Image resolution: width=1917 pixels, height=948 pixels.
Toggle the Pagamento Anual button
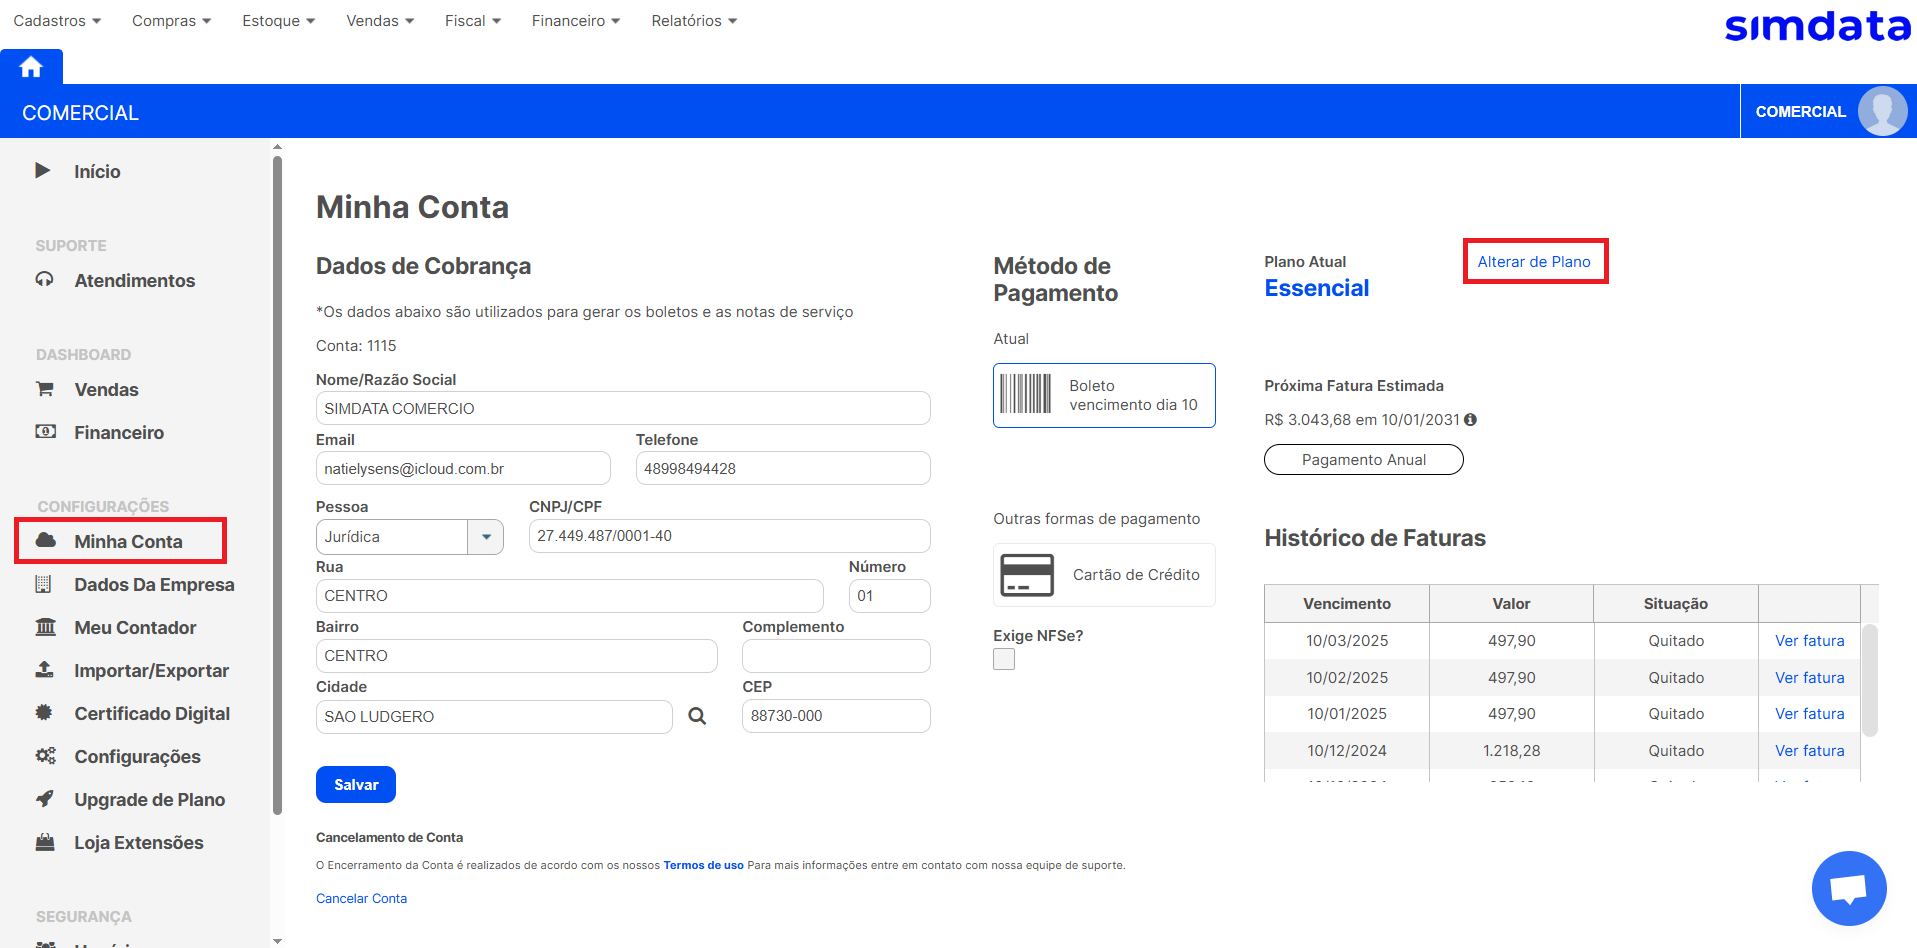tap(1363, 460)
